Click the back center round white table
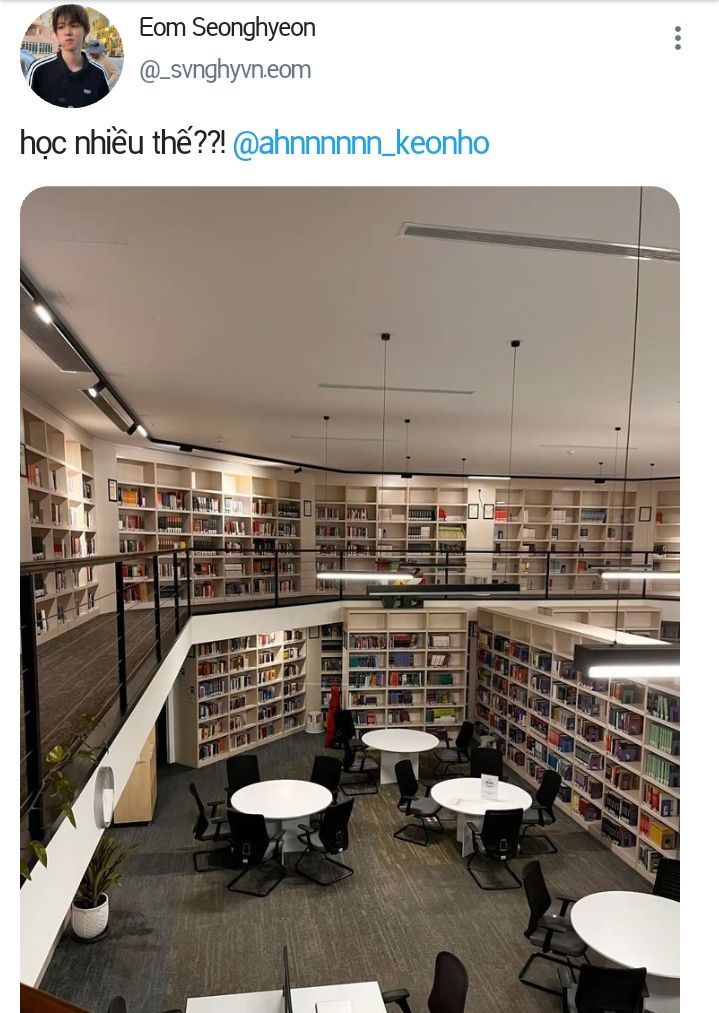Image resolution: width=719 pixels, height=1013 pixels. [400, 742]
